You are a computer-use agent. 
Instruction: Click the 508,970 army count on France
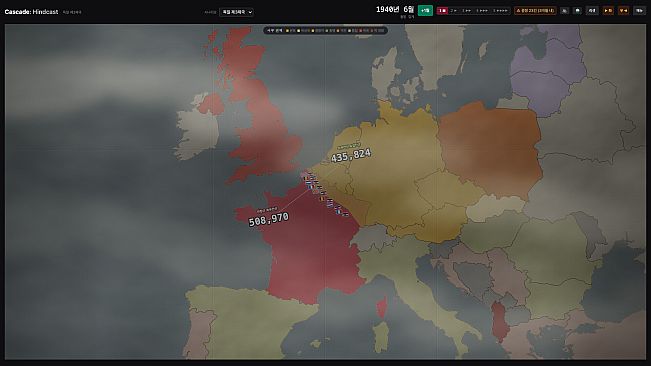[269, 220]
